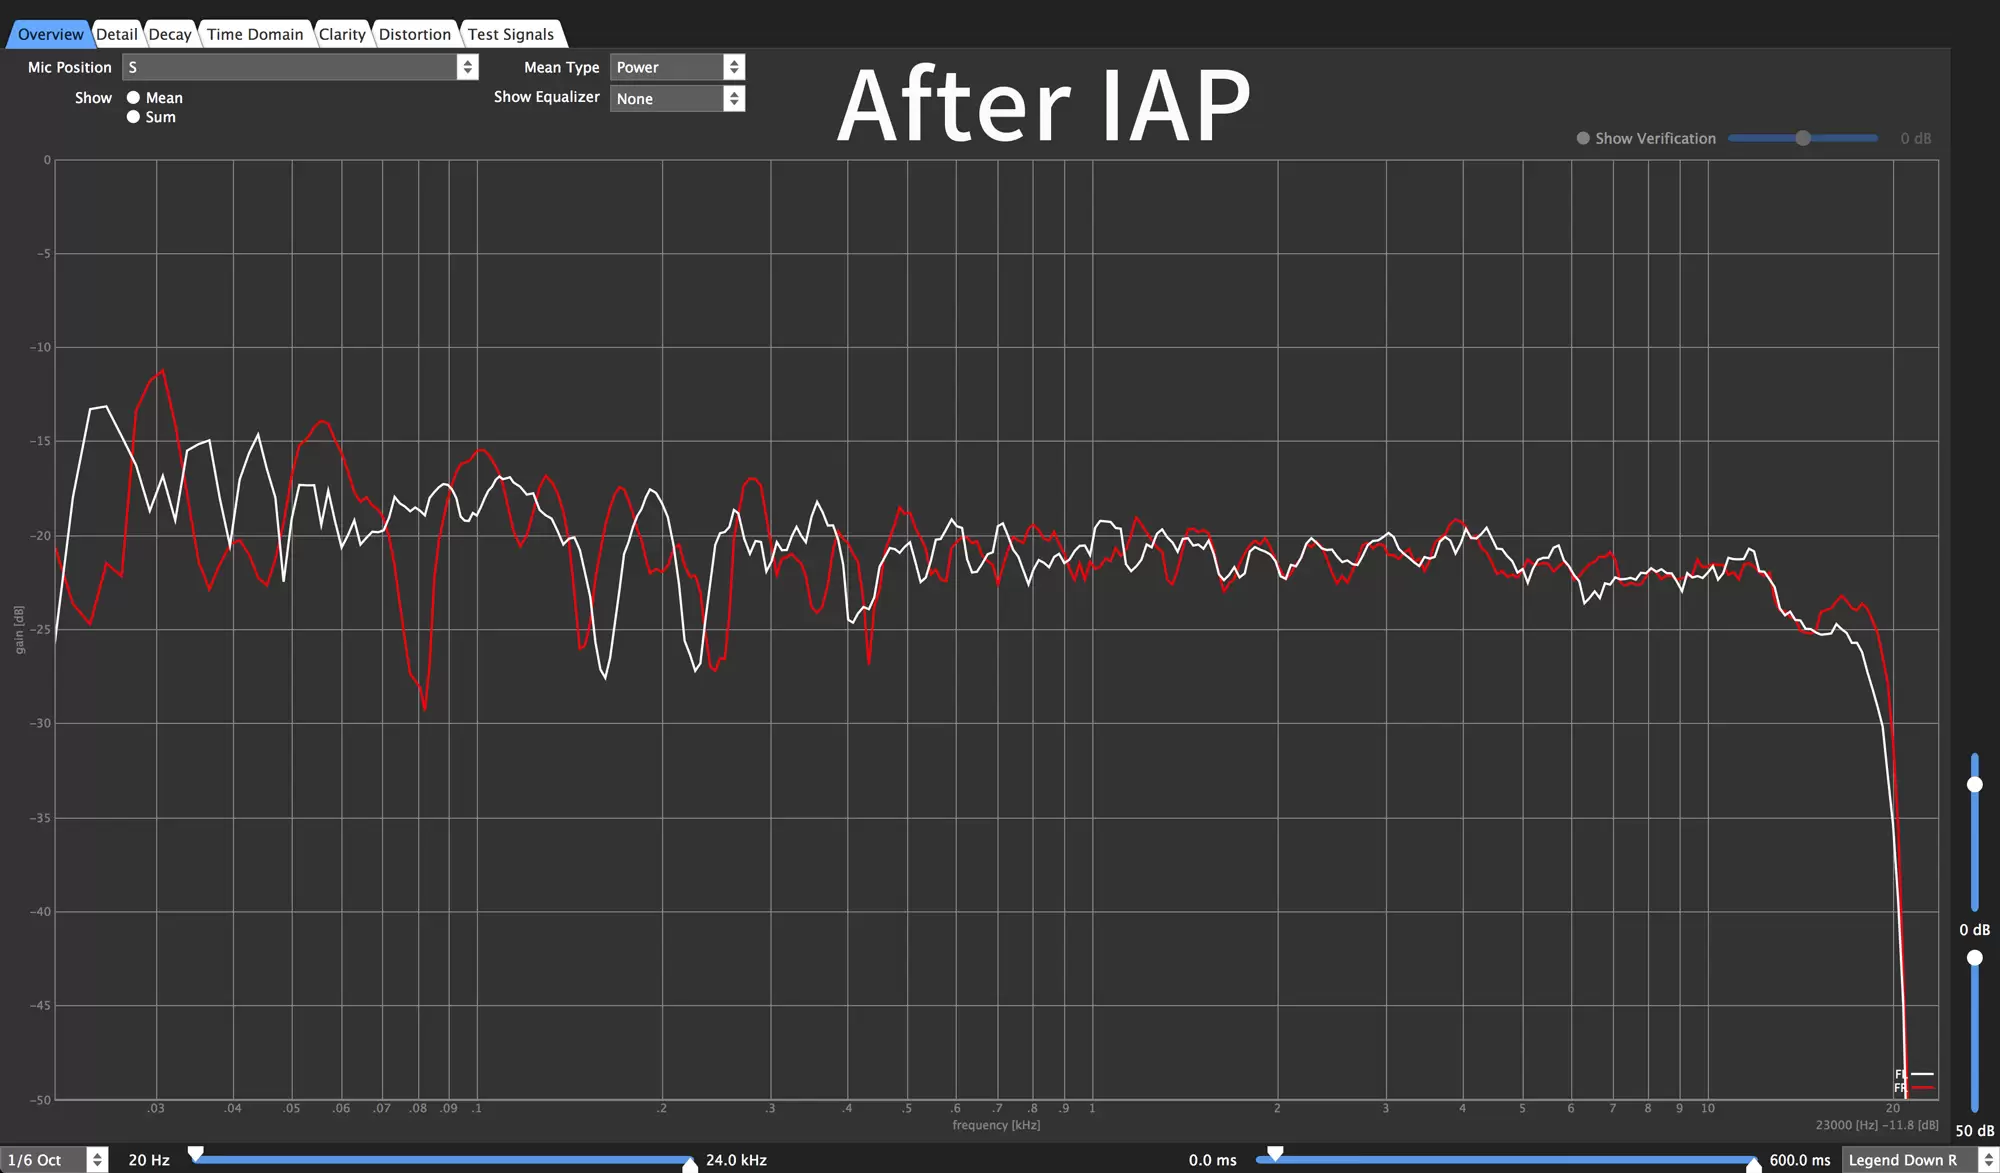Click the Legend Down R stepper arrows
Image resolution: width=2000 pixels, height=1173 pixels.
(x=1988, y=1160)
